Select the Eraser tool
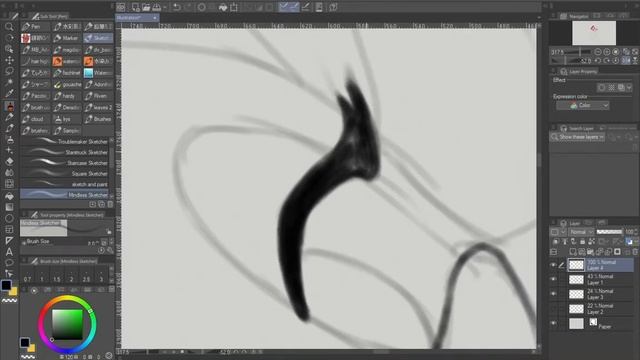 (9, 162)
